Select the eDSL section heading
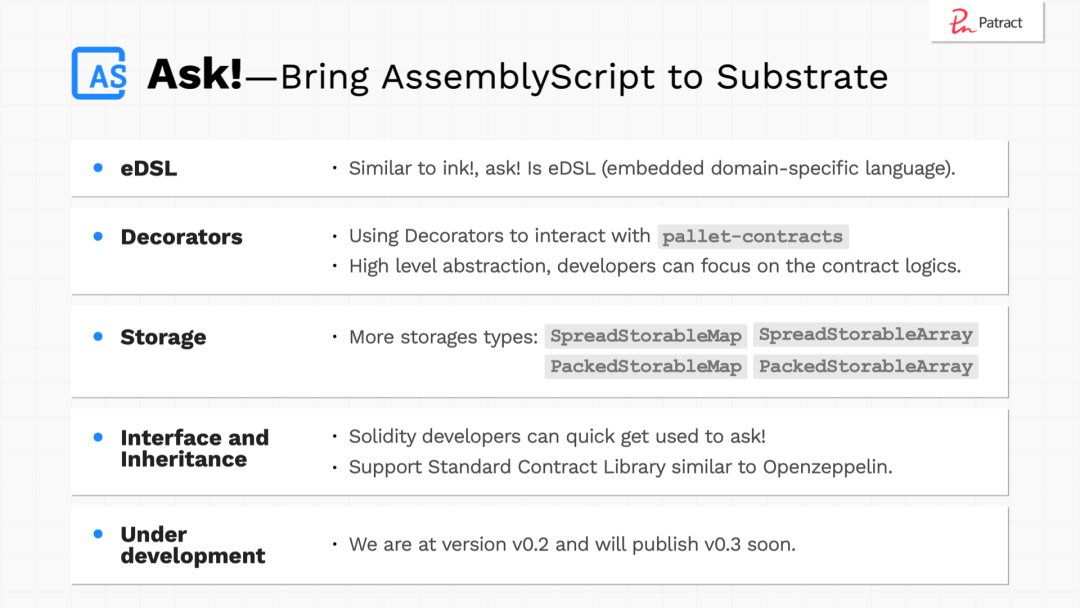1080x608 pixels. tap(149, 169)
